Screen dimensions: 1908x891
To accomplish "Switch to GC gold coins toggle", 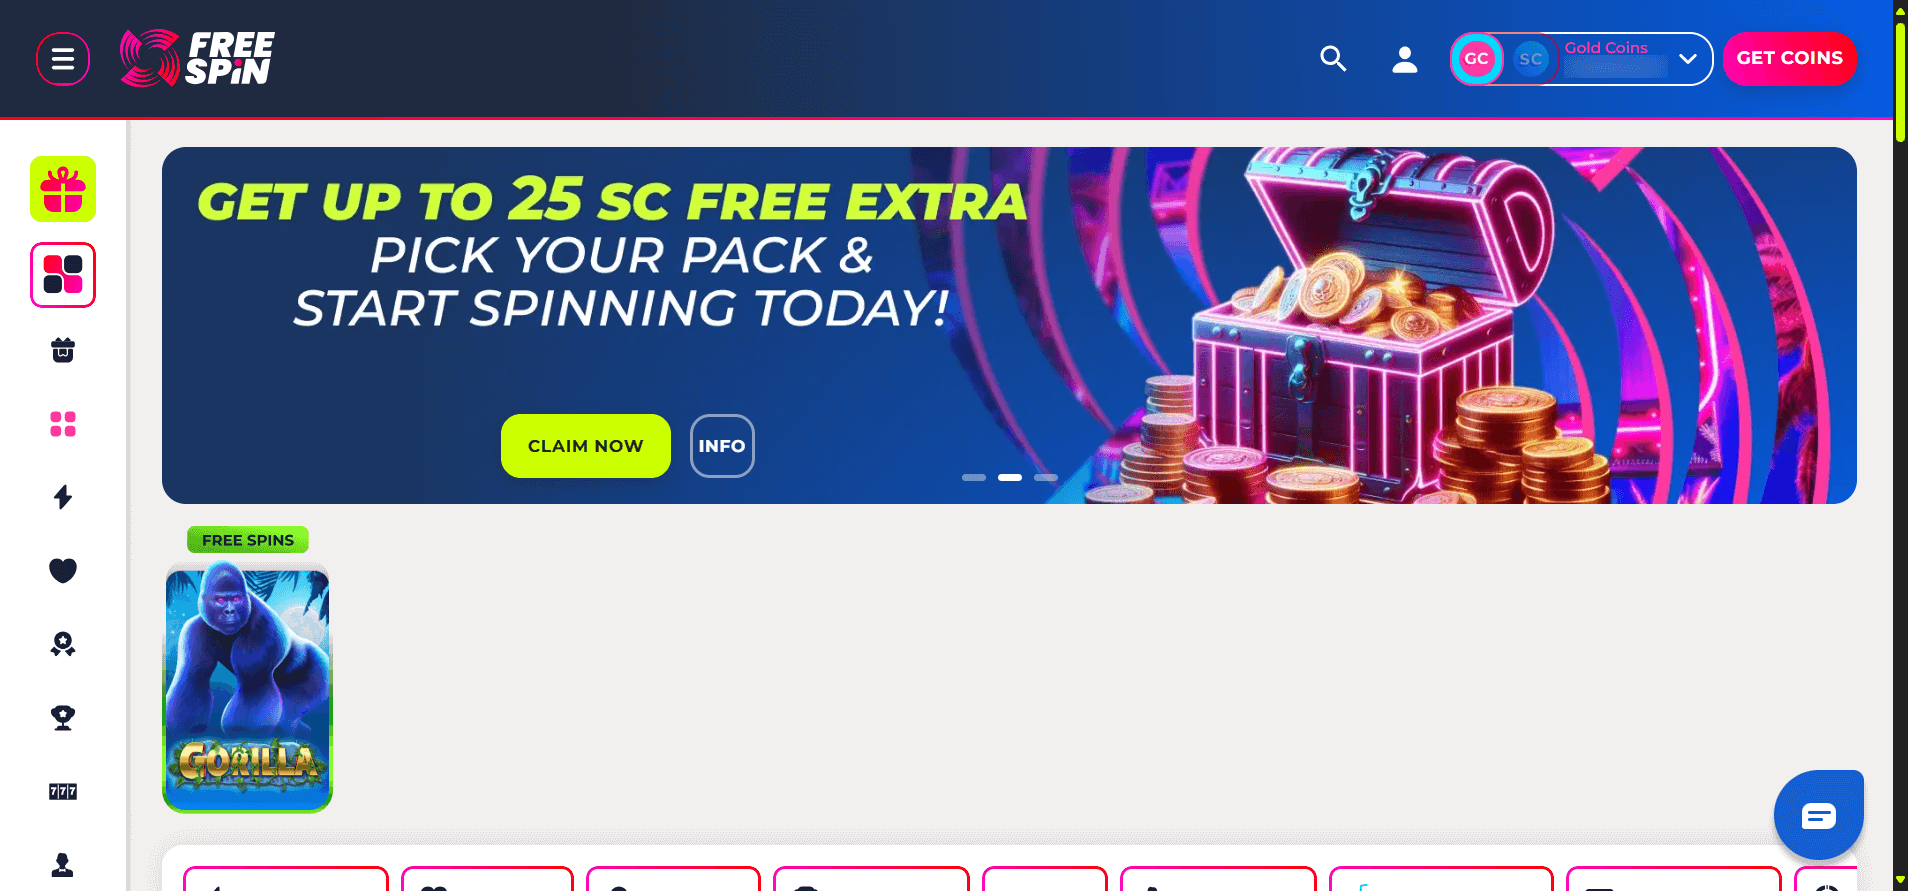I will tap(1477, 59).
